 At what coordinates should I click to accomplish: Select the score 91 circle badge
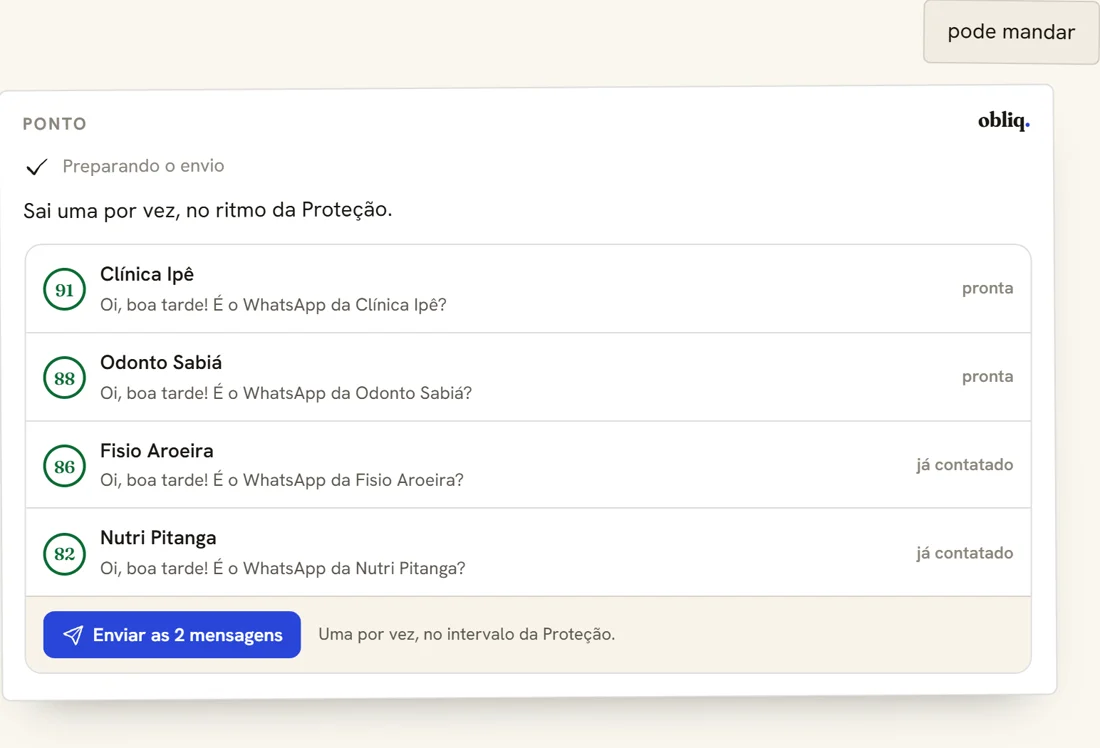coord(65,289)
